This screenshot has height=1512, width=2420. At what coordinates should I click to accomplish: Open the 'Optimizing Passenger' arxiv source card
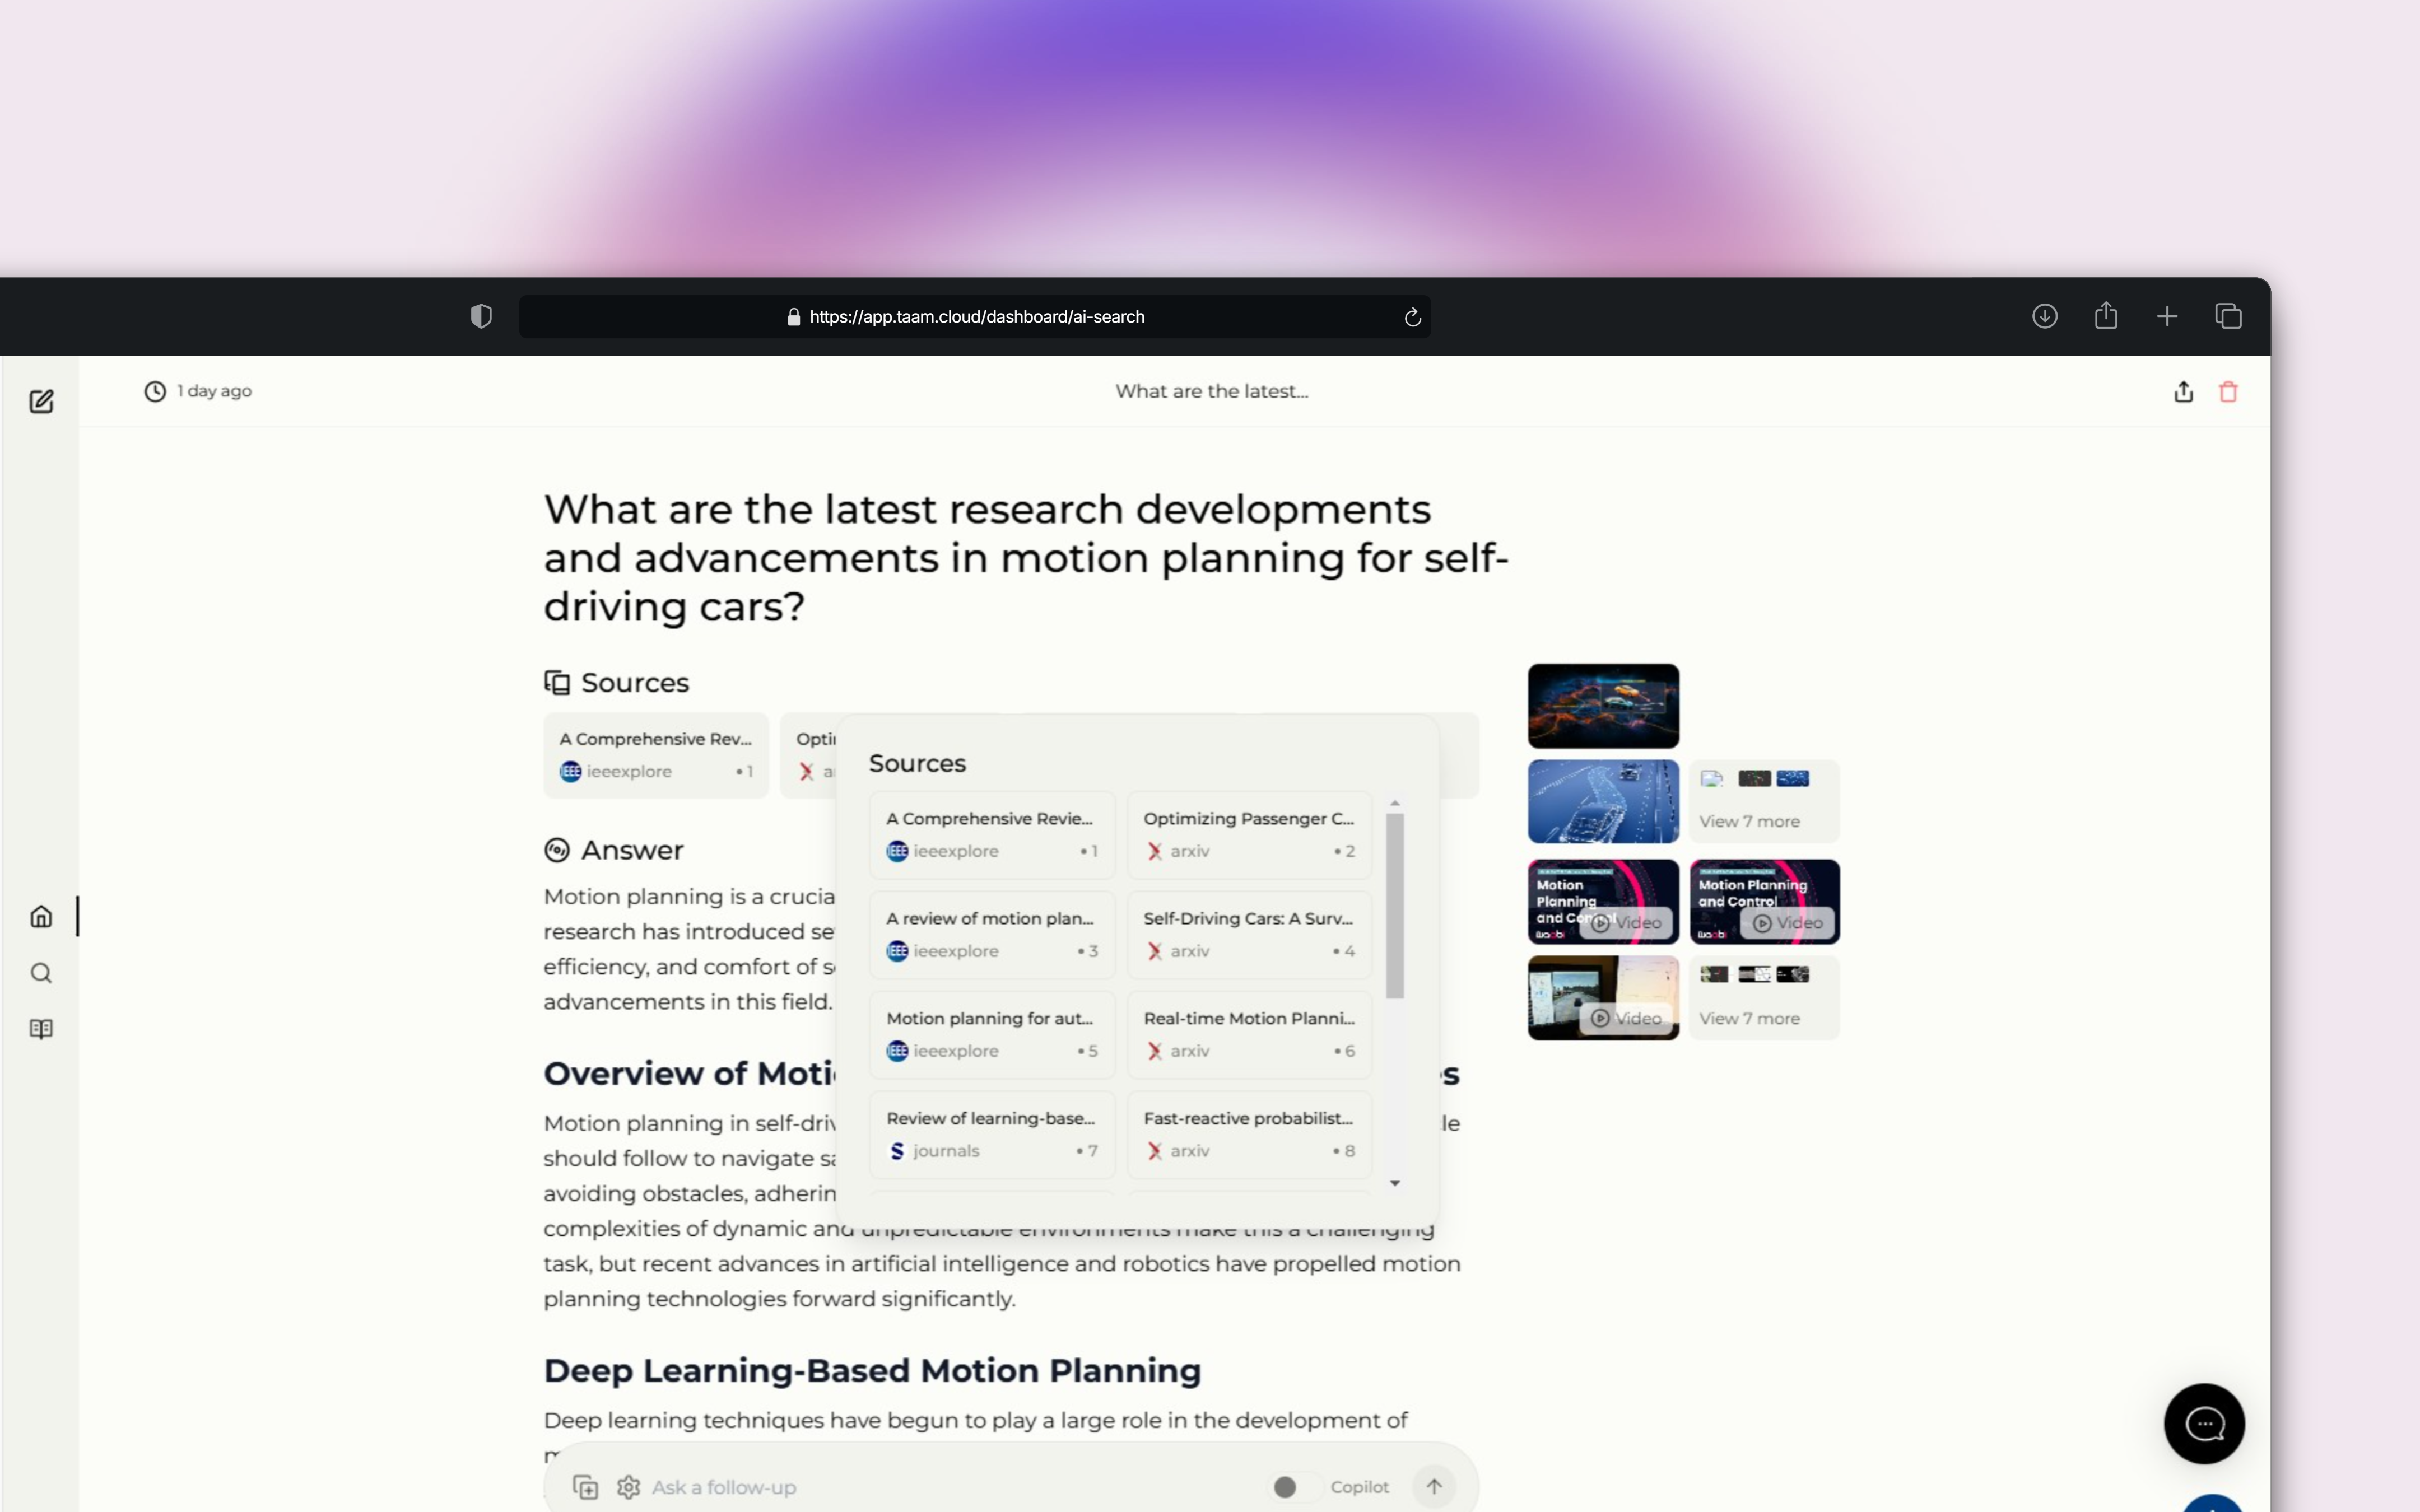1249,834
